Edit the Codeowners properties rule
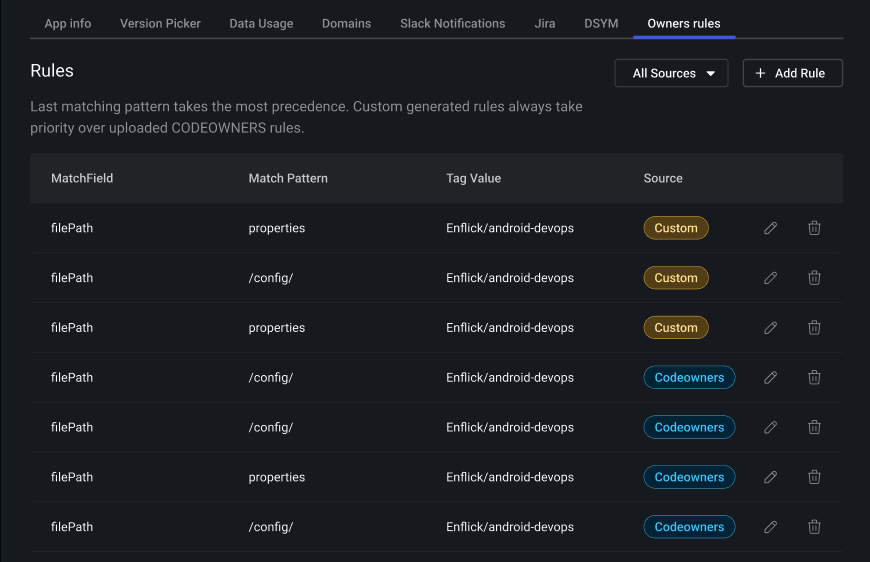 pos(770,477)
